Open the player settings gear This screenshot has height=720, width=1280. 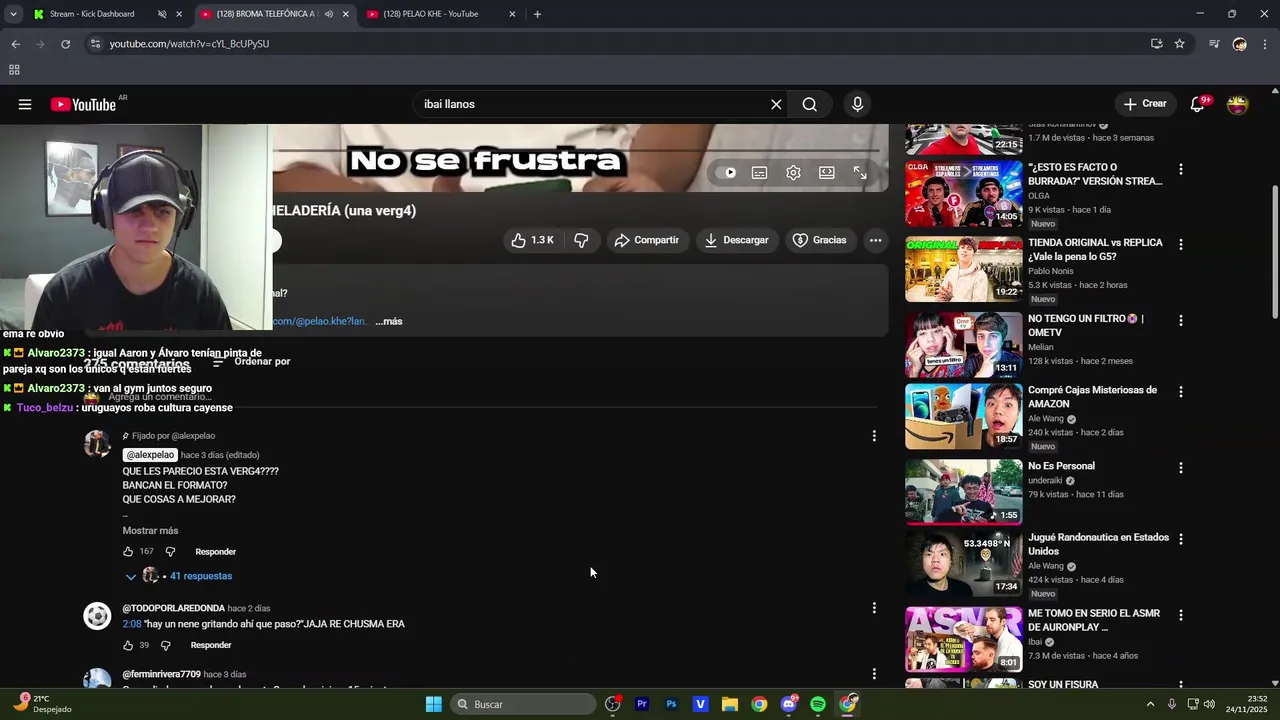pos(793,173)
